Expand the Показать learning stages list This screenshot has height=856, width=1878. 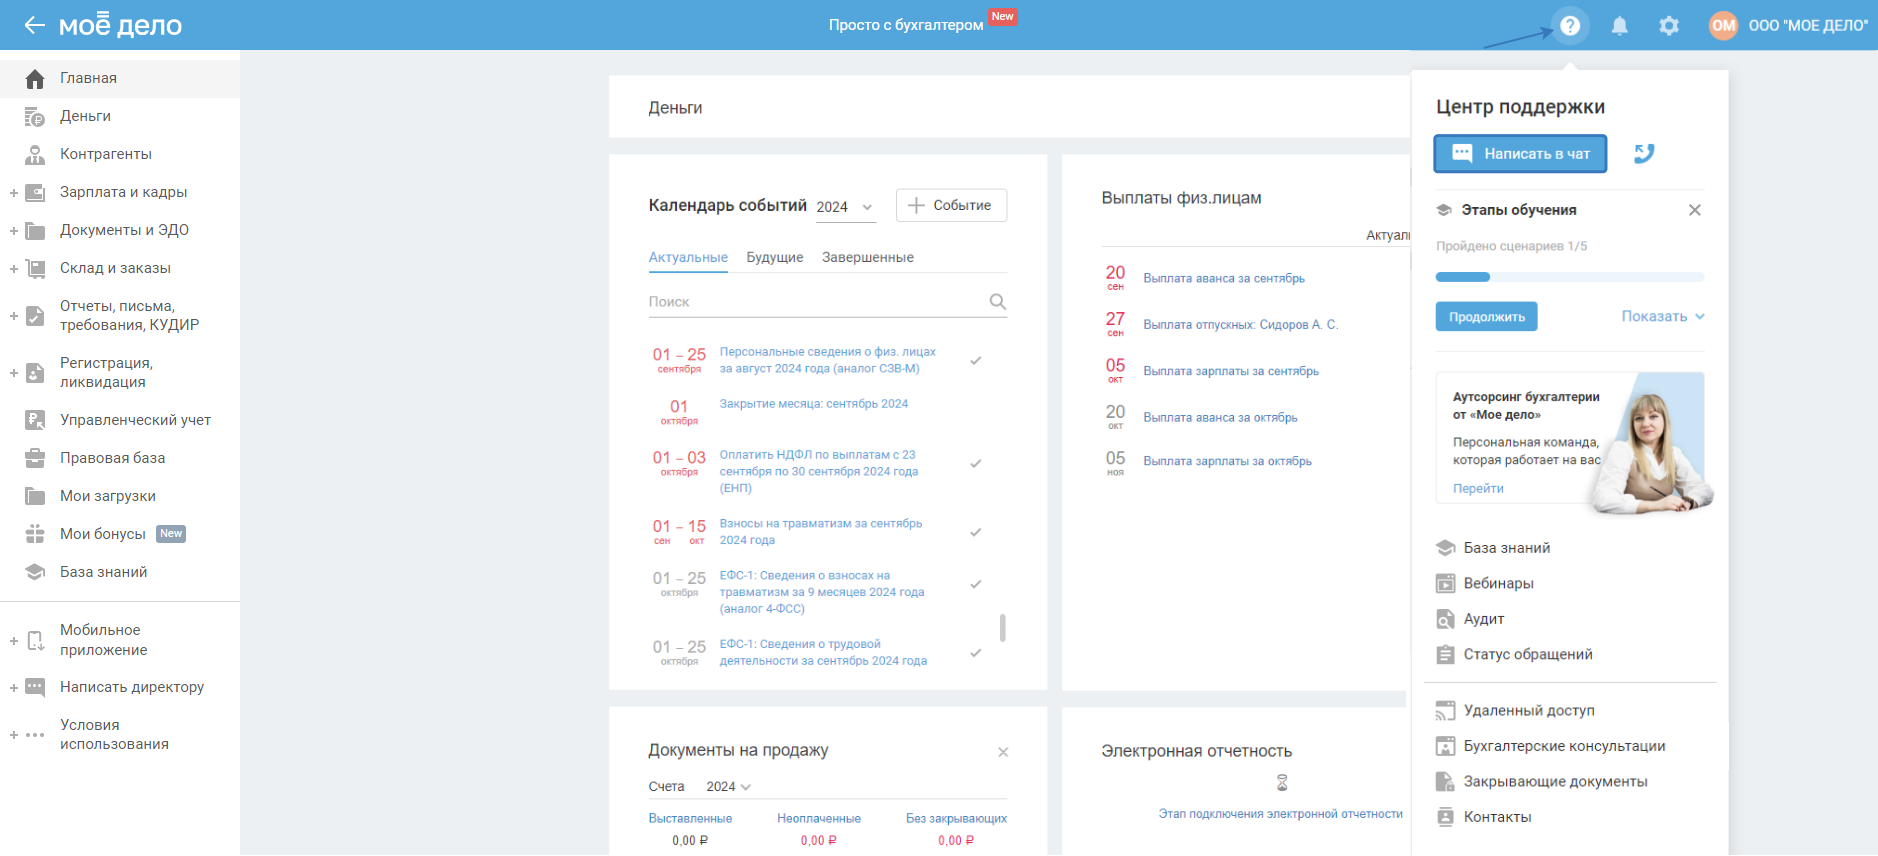tap(1663, 316)
